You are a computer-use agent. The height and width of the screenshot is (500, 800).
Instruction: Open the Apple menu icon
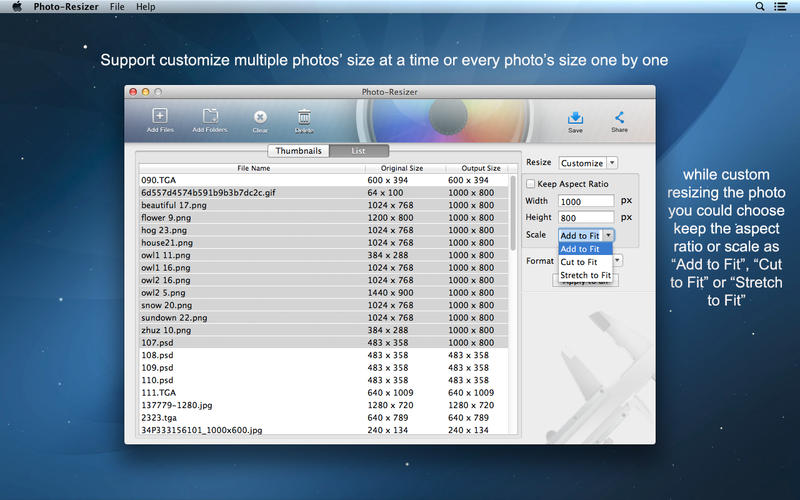click(x=17, y=7)
